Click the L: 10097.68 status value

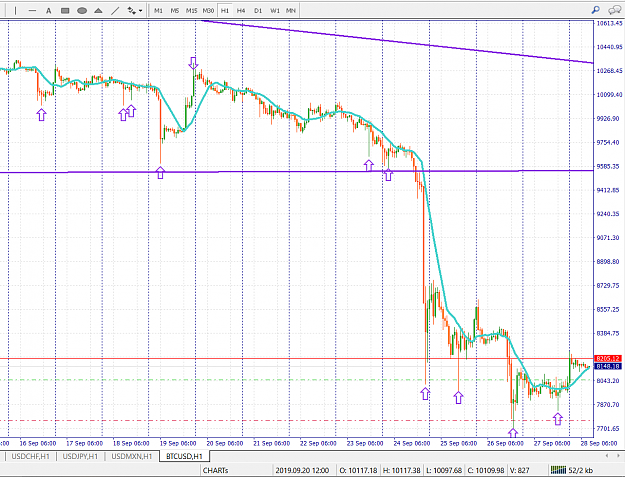444,470
